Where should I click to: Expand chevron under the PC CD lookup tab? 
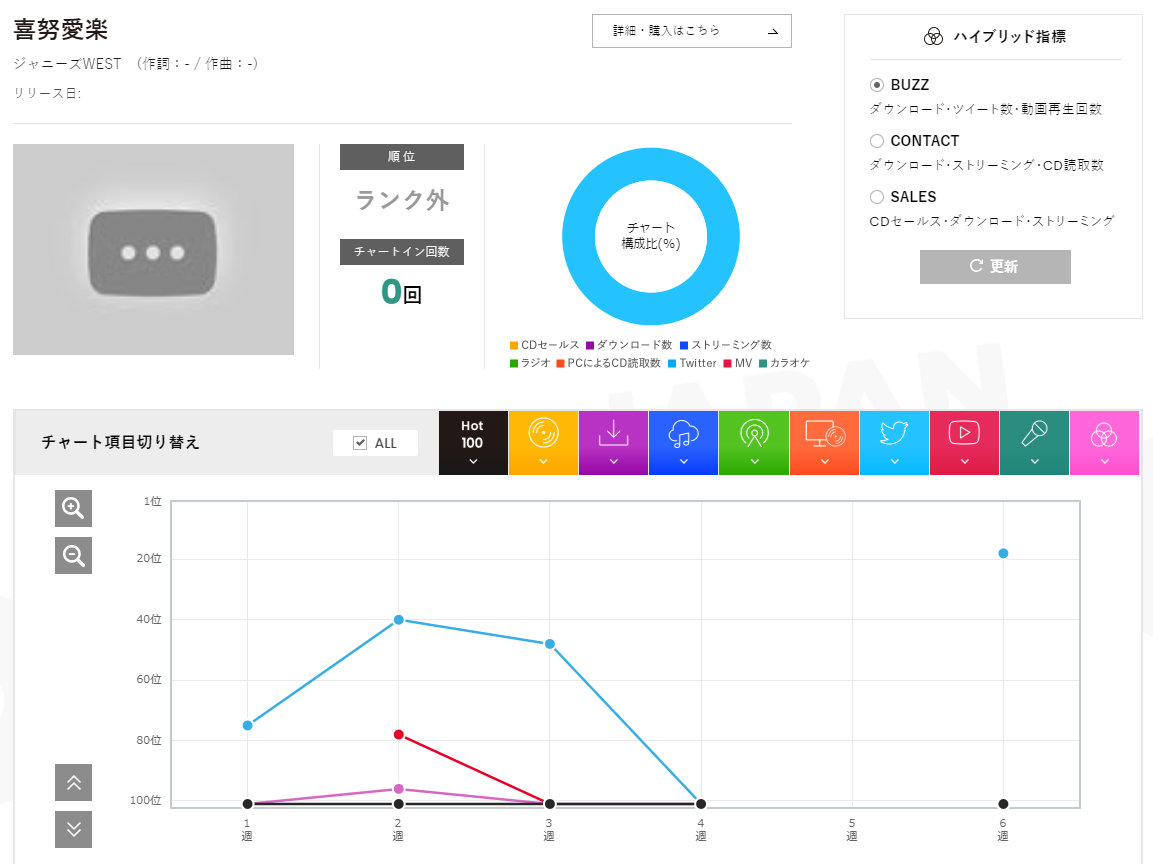click(824, 462)
